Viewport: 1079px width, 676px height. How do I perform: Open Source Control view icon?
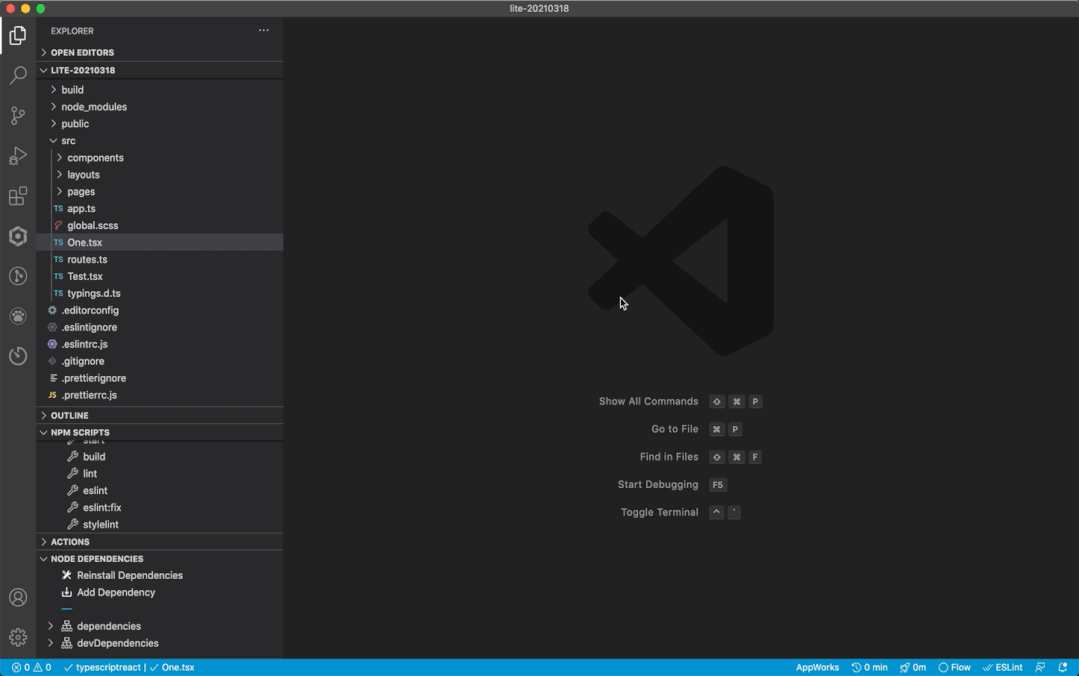pos(18,115)
